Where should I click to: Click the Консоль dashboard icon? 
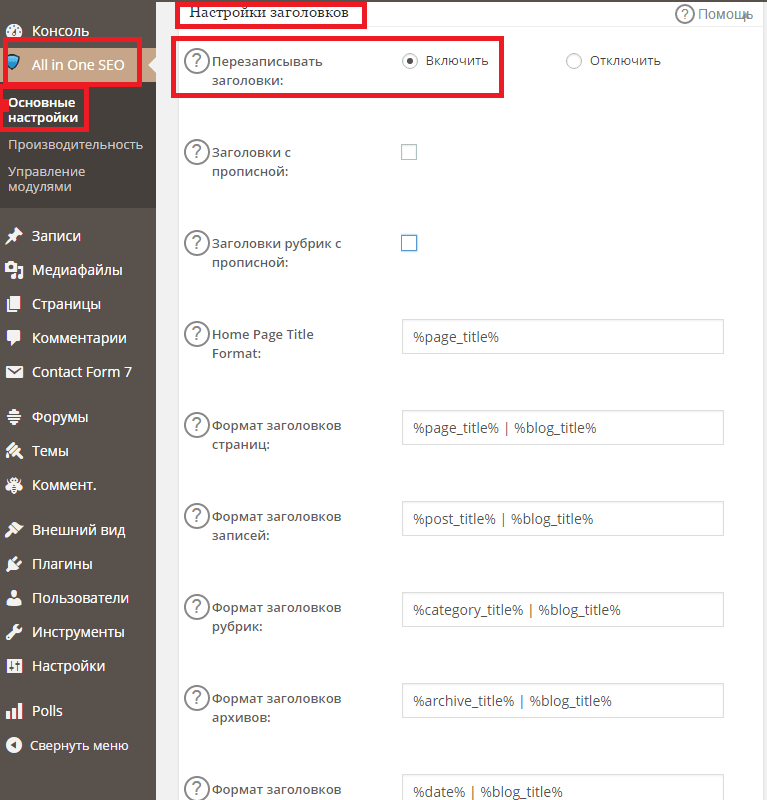[x=14, y=31]
